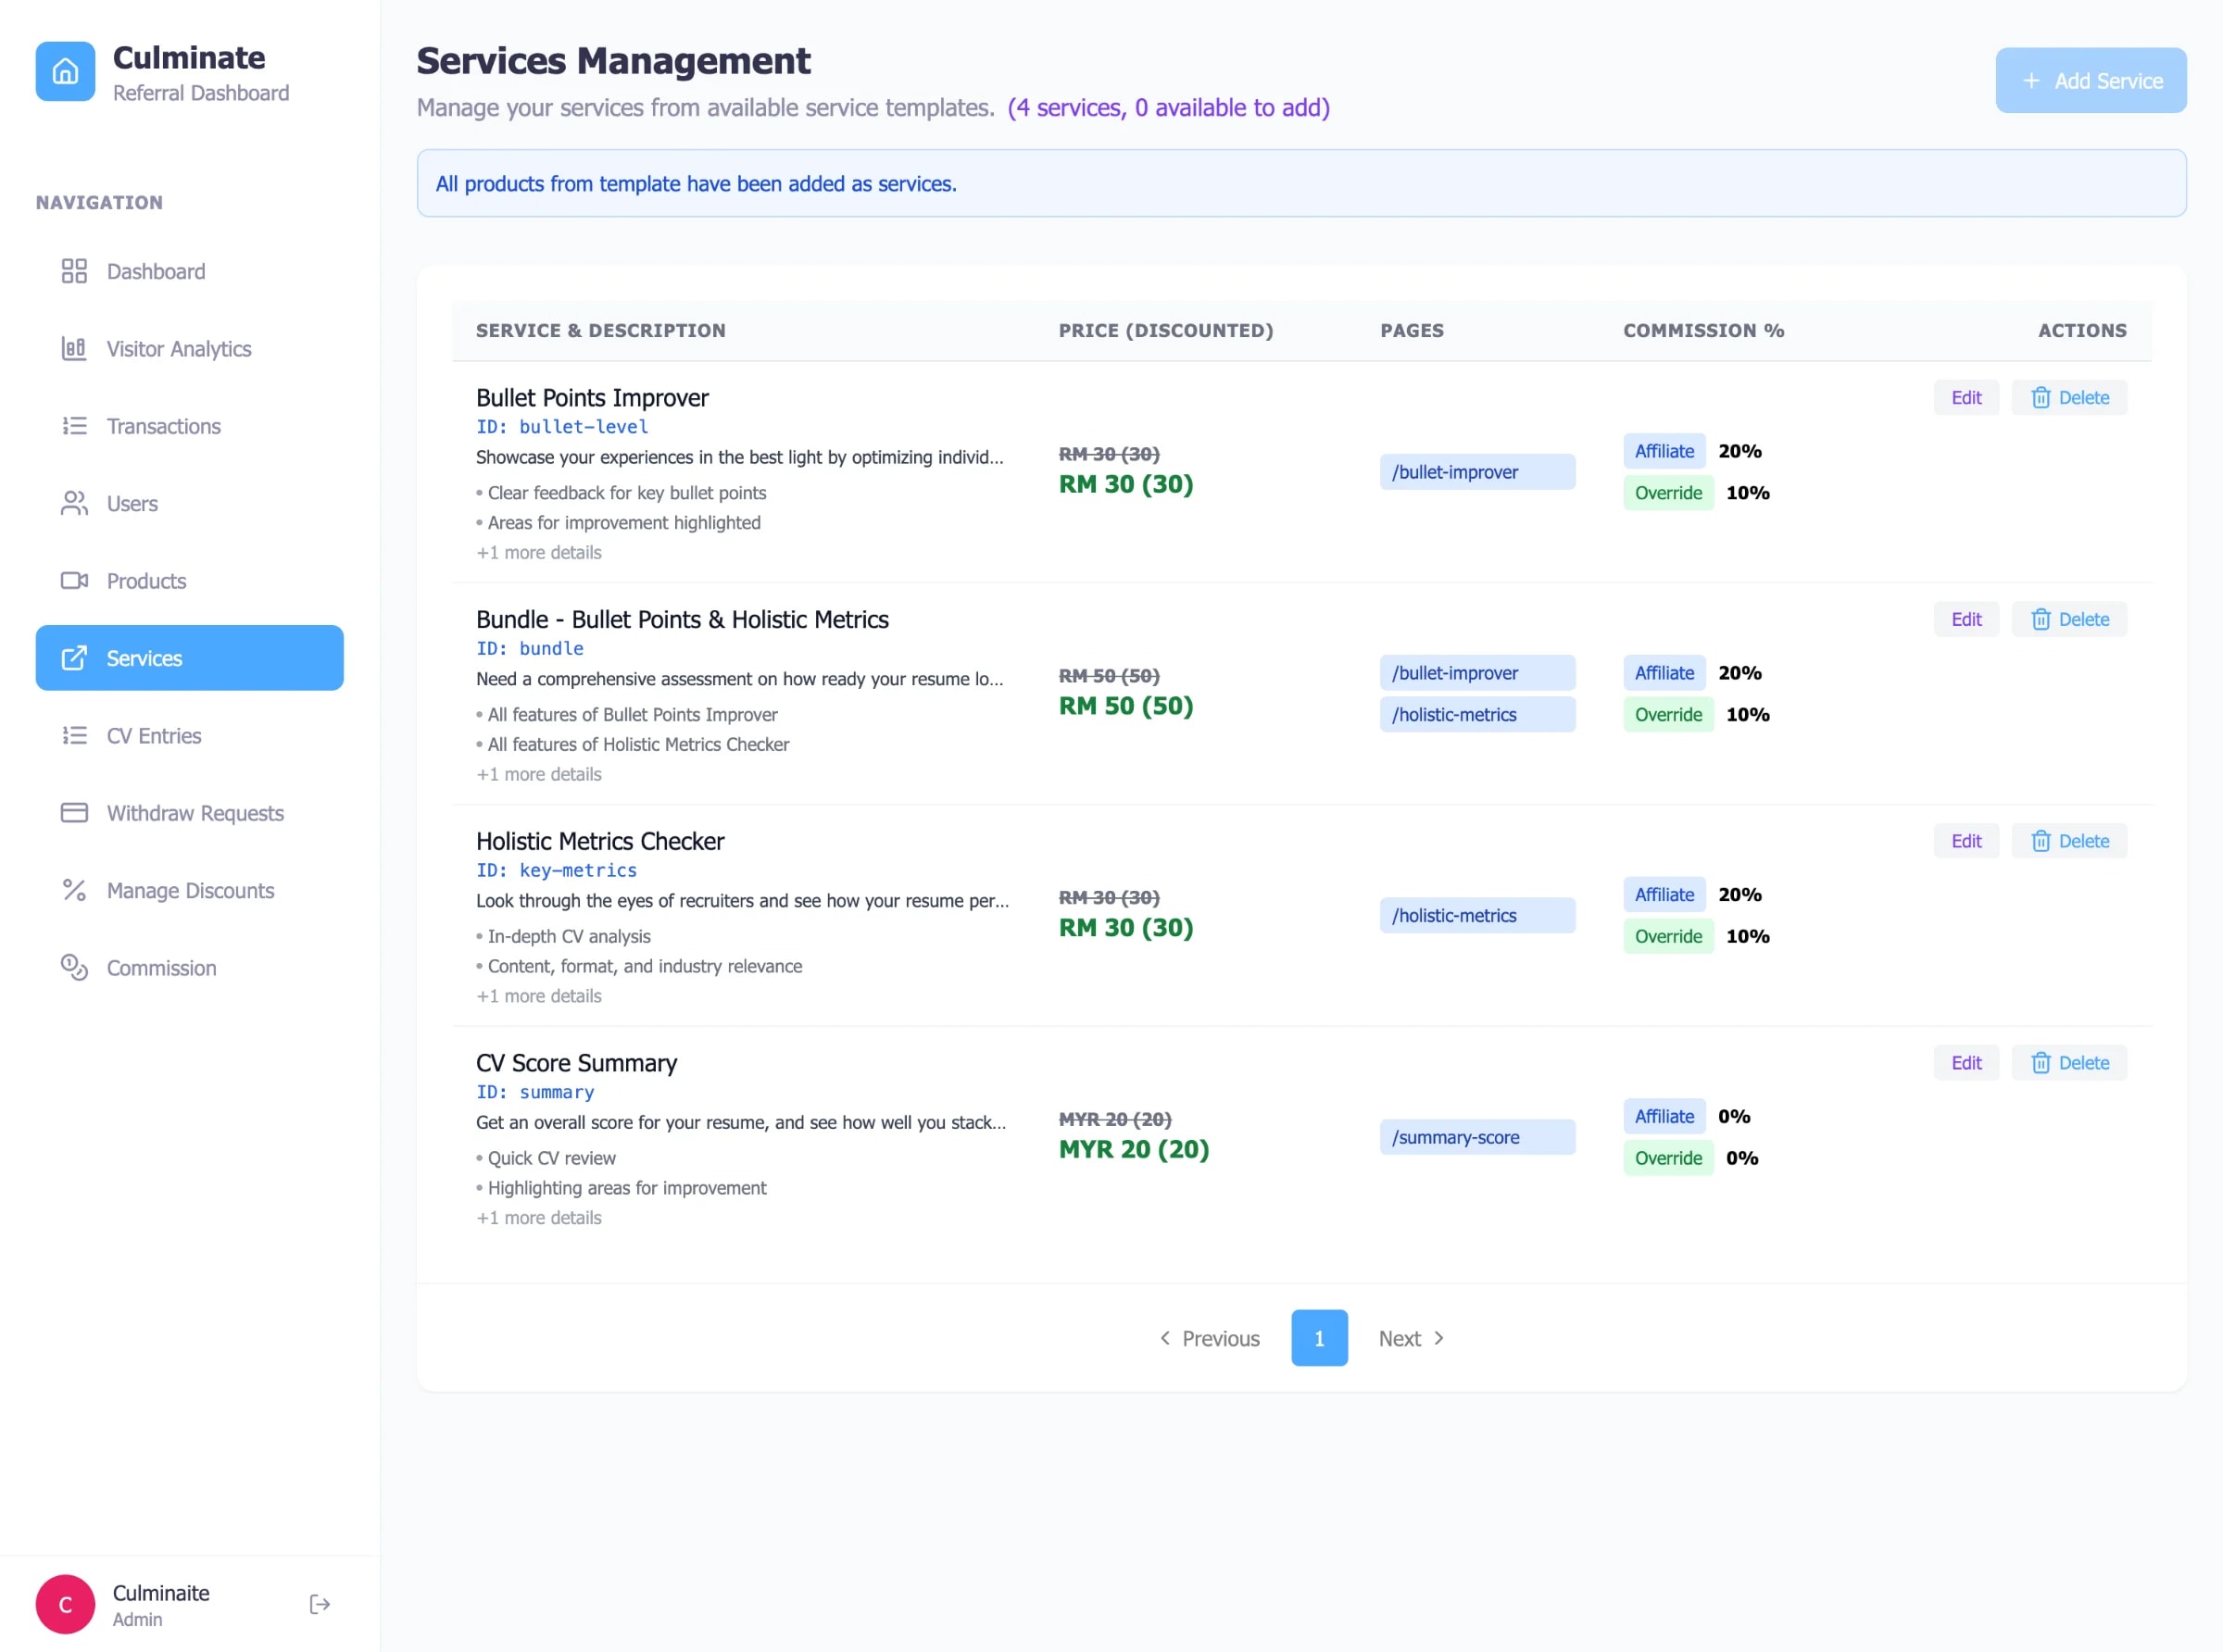Open the Commission page
The image size is (2223, 1652).
pos(190,968)
